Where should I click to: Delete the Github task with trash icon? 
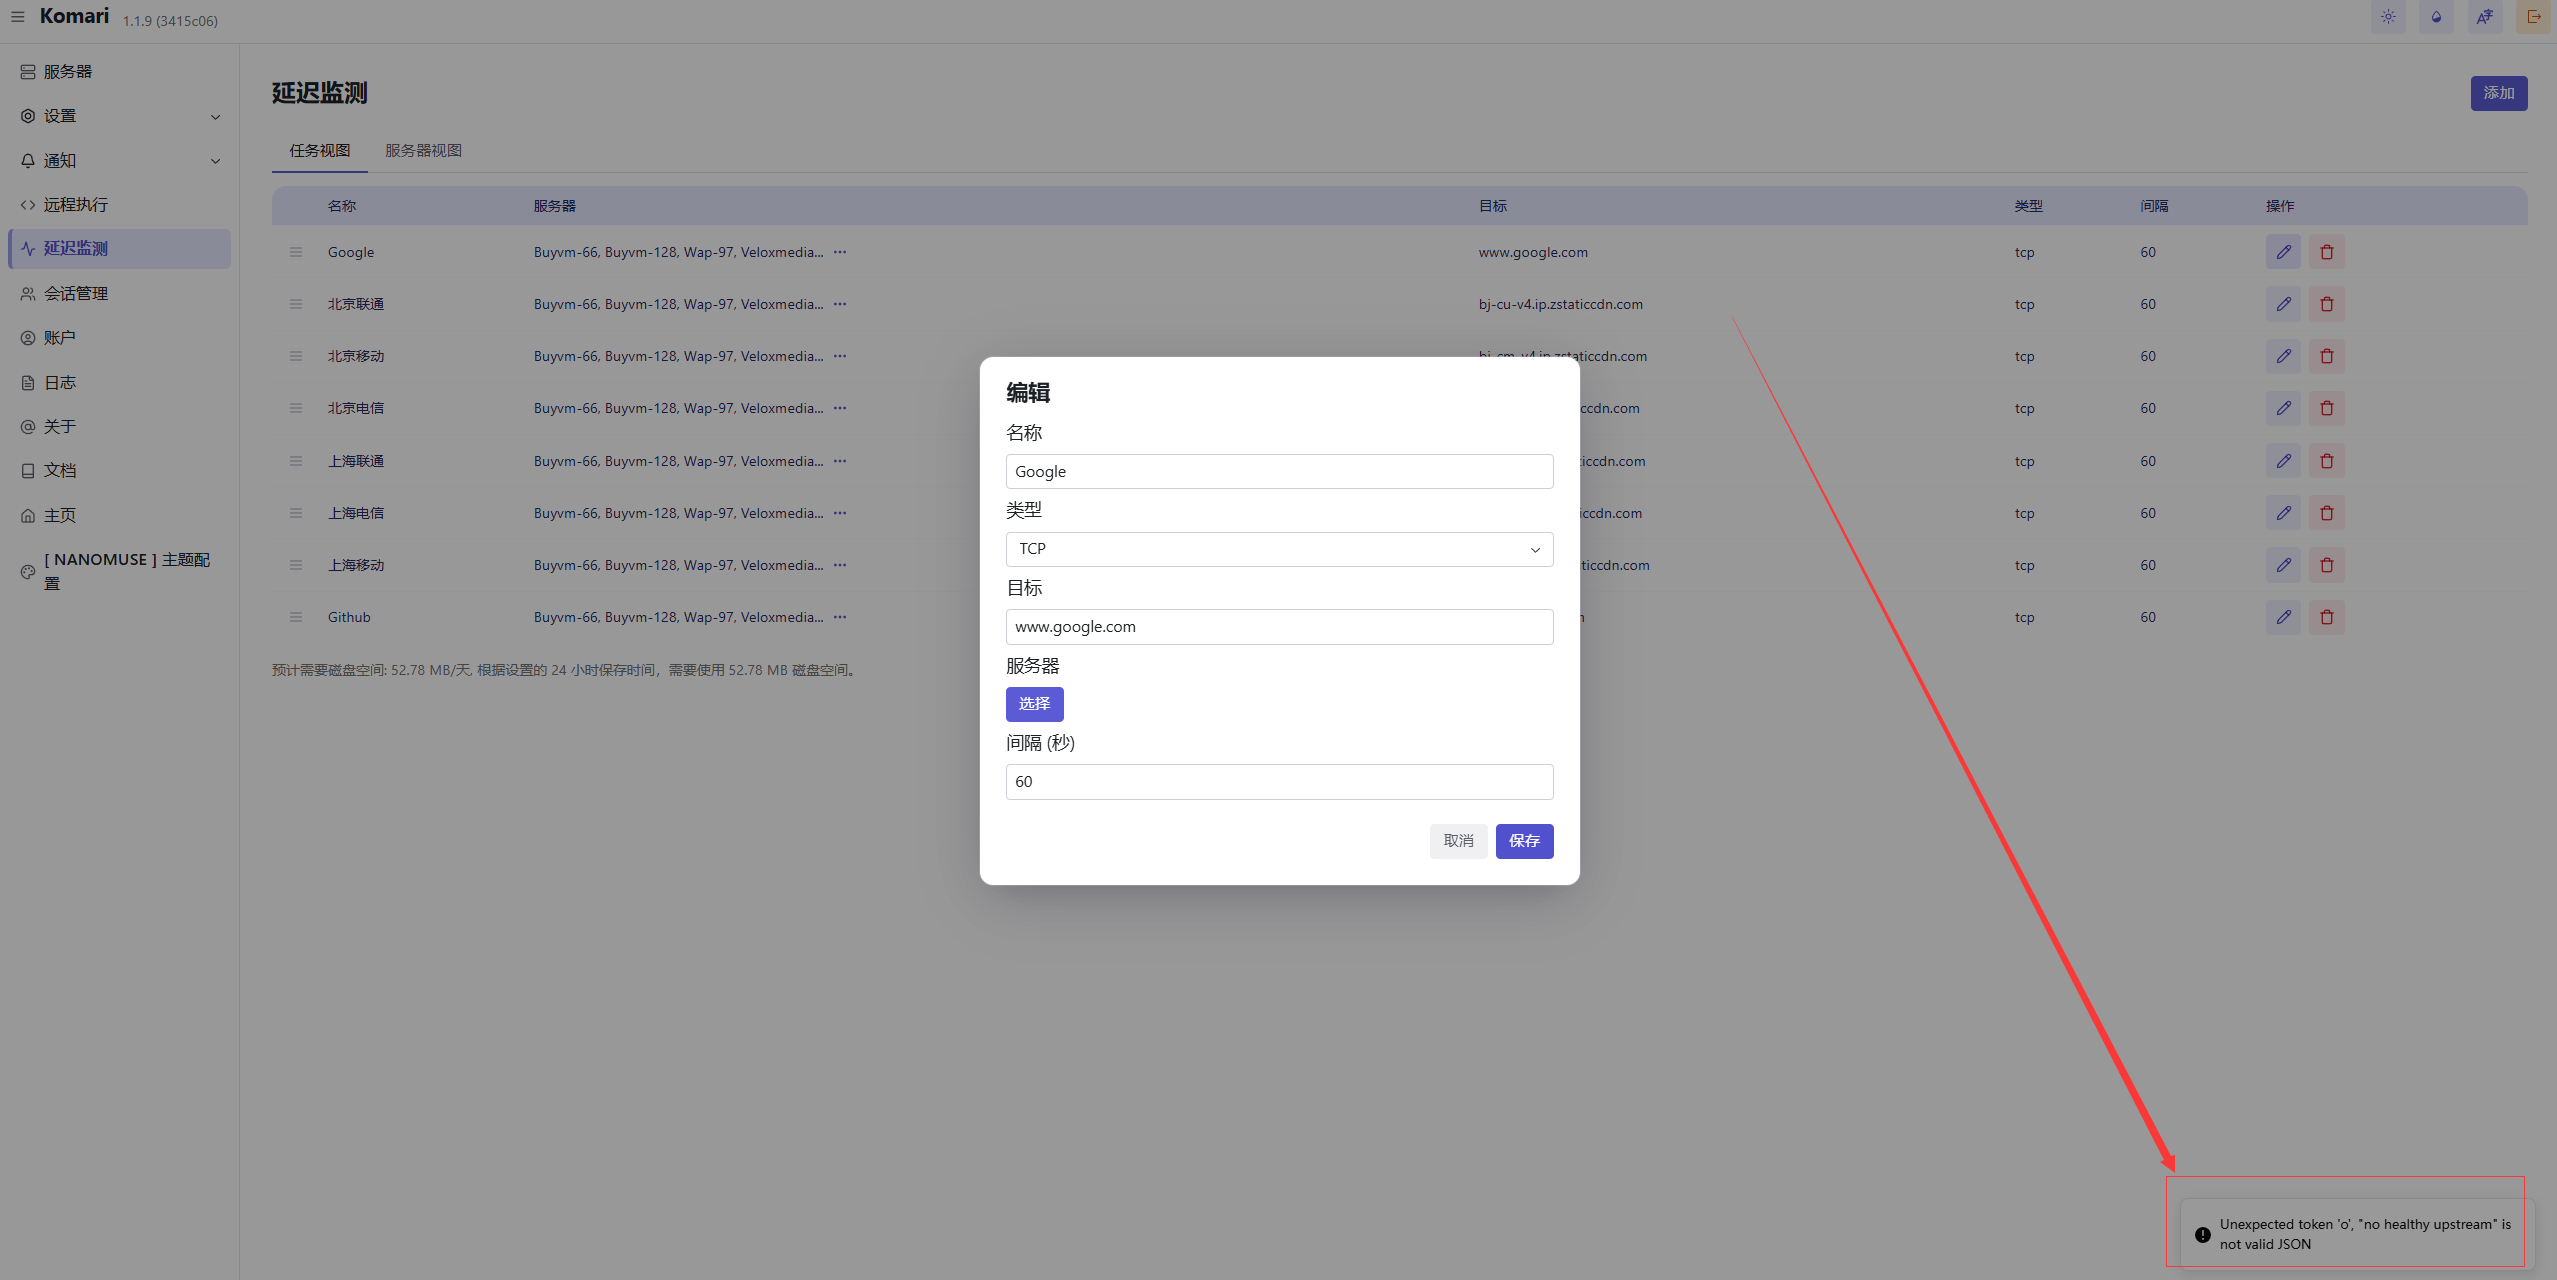(2327, 617)
